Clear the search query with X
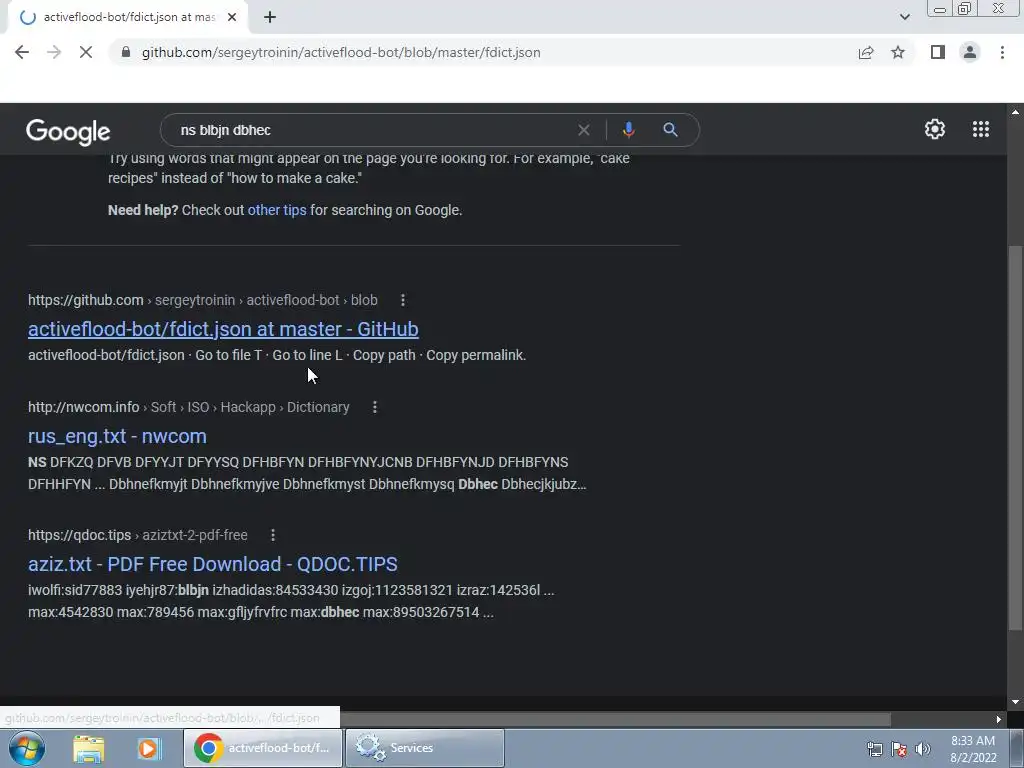This screenshot has height=768, width=1024. [x=584, y=130]
